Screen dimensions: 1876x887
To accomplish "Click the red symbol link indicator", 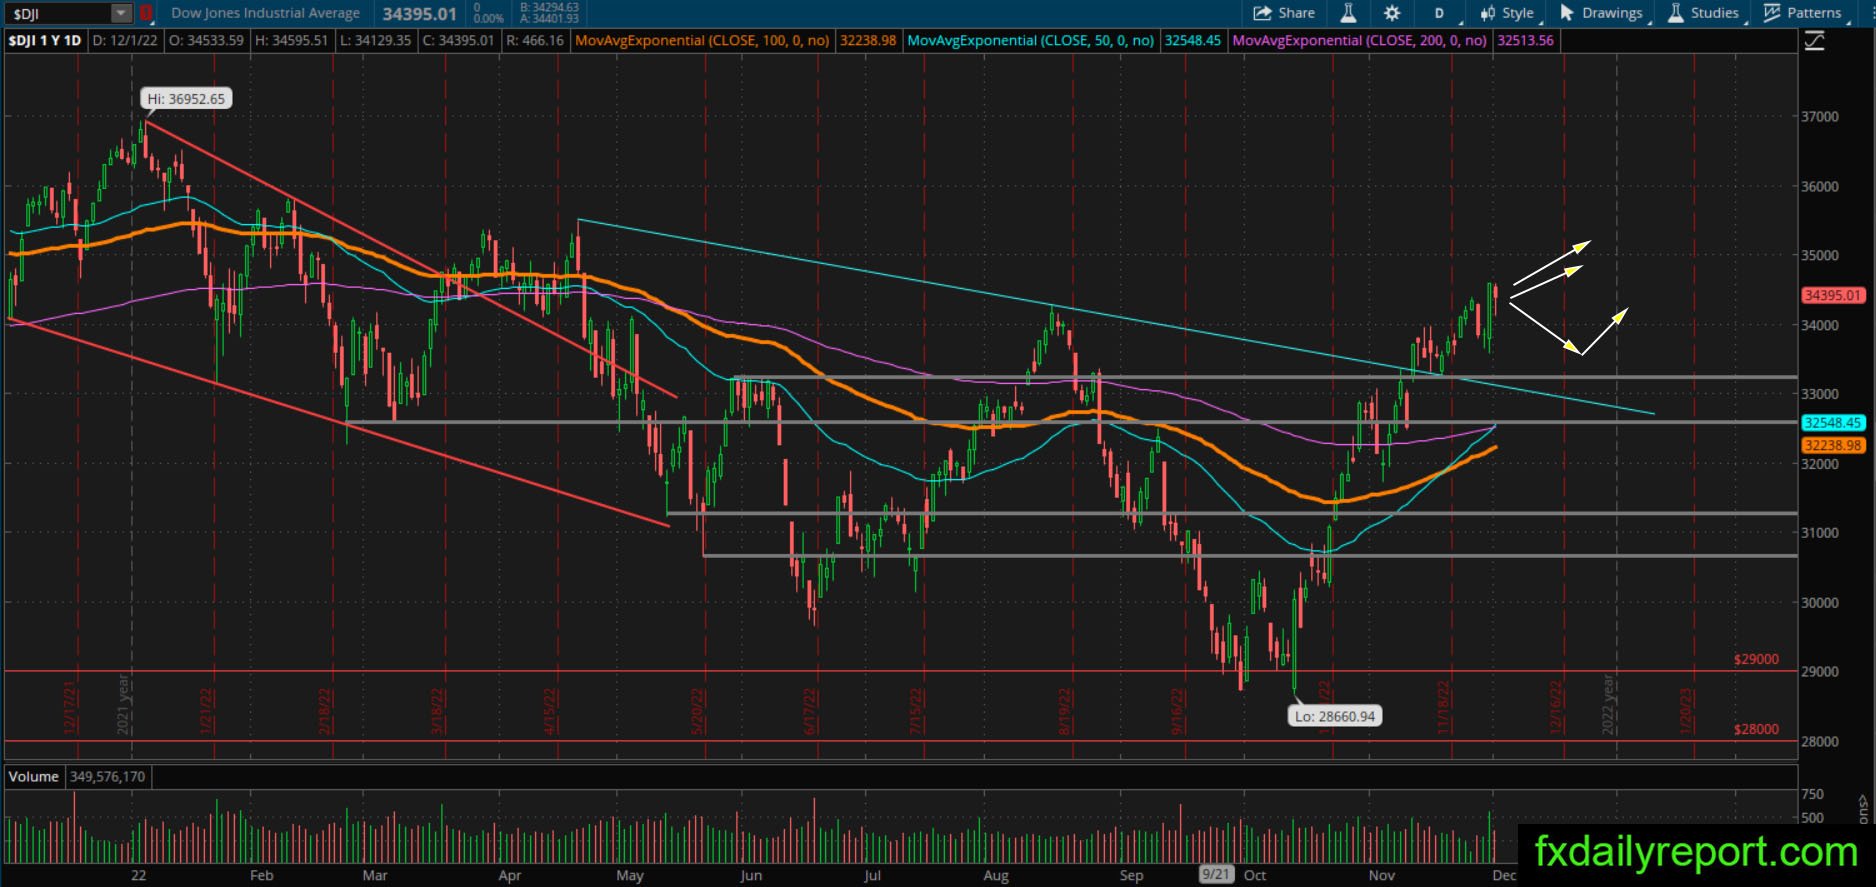I will point(146,13).
